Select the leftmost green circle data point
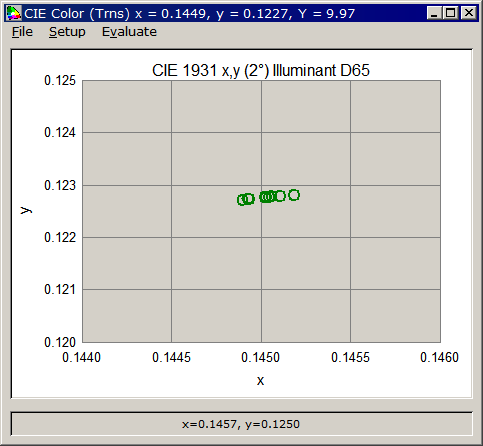 click(x=242, y=200)
